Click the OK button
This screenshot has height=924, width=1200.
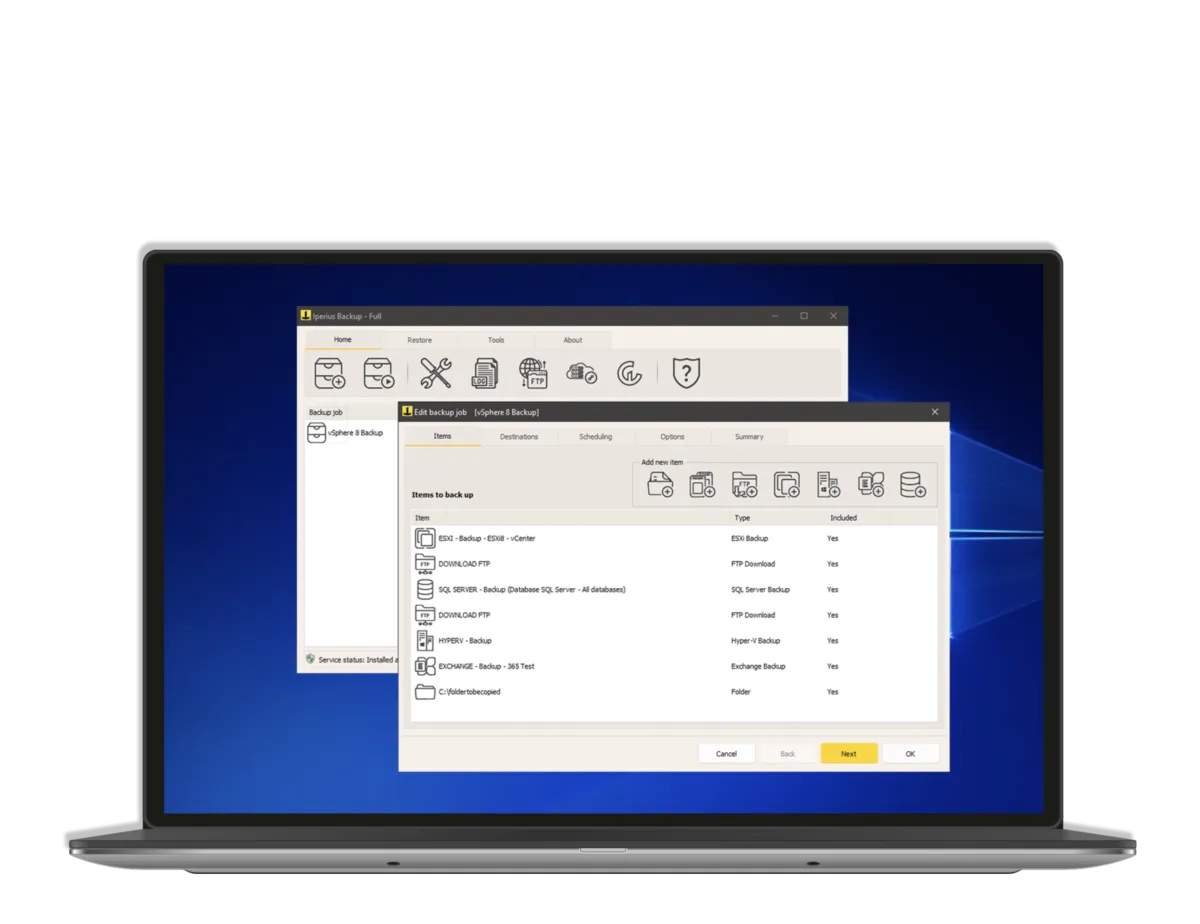point(910,754)
